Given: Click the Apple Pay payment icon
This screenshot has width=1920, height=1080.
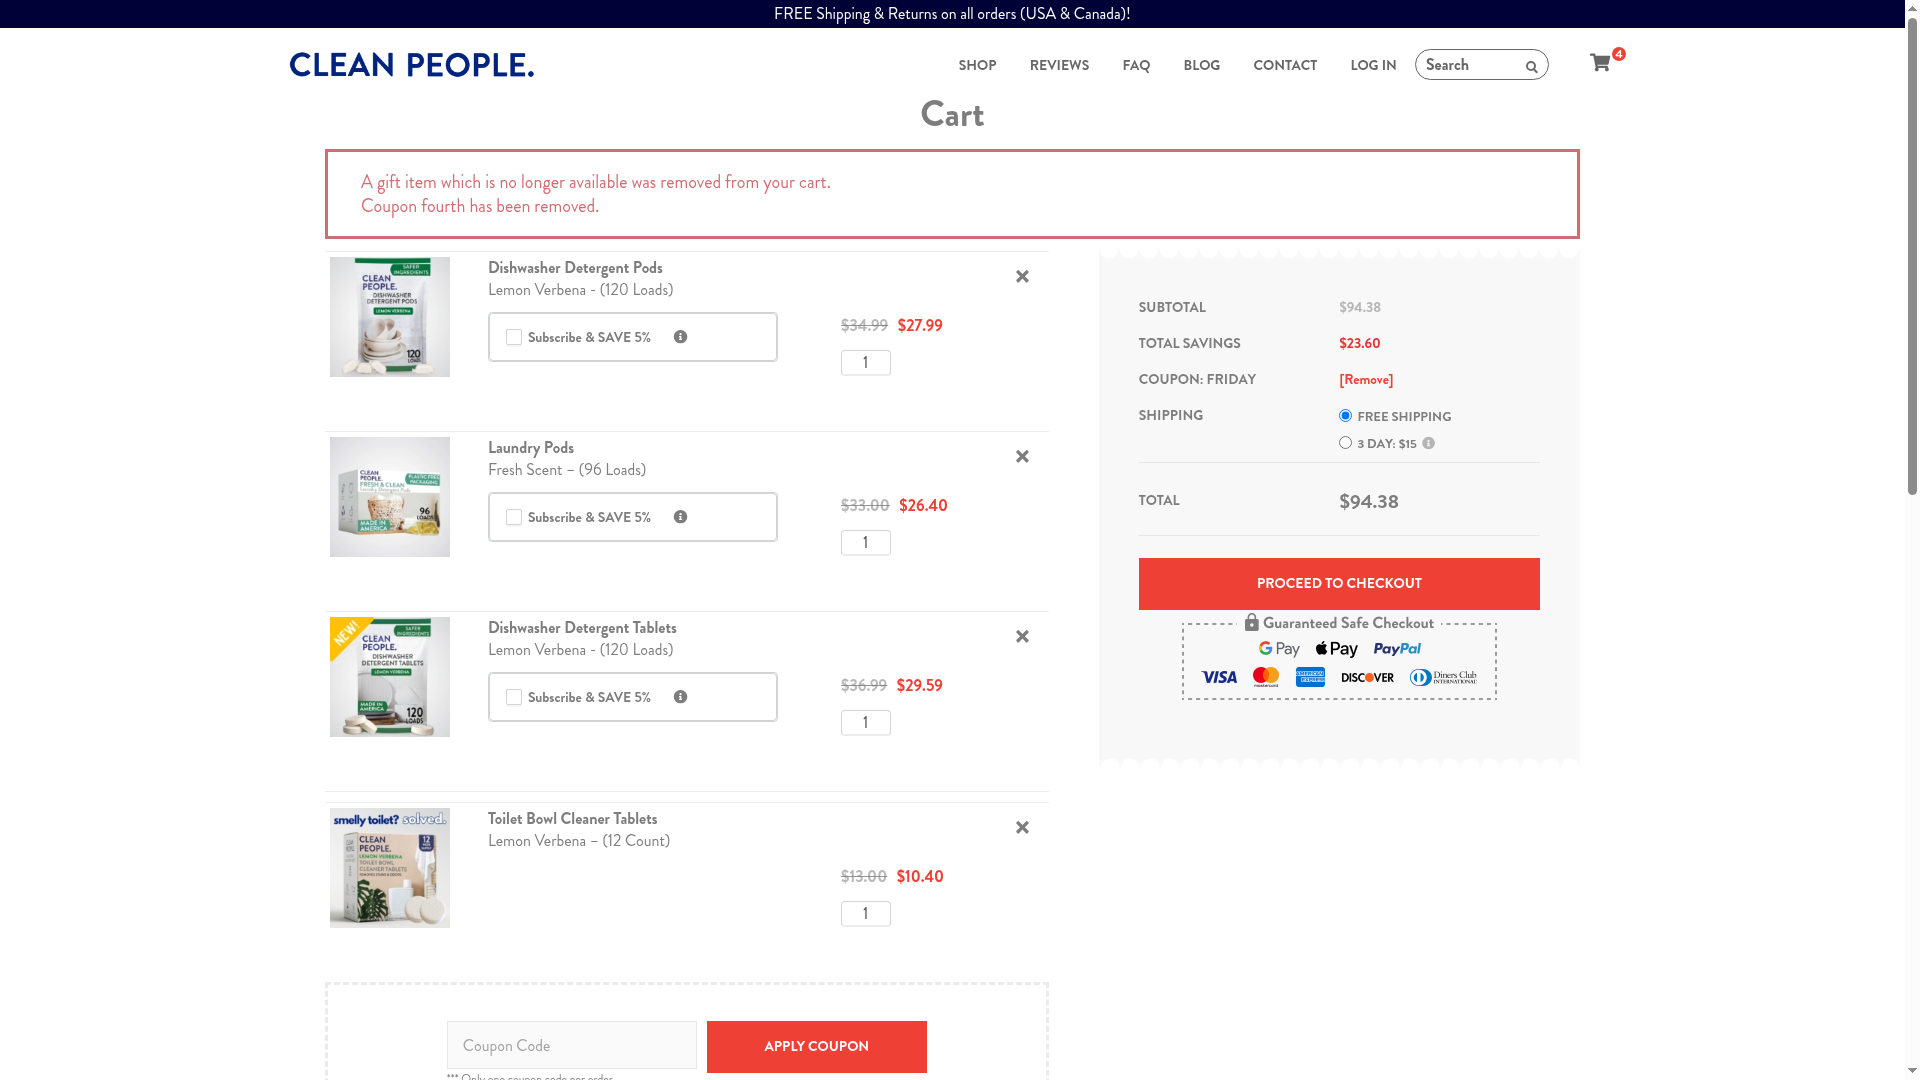Looking at the screenshot, I should click(1336, 649).
